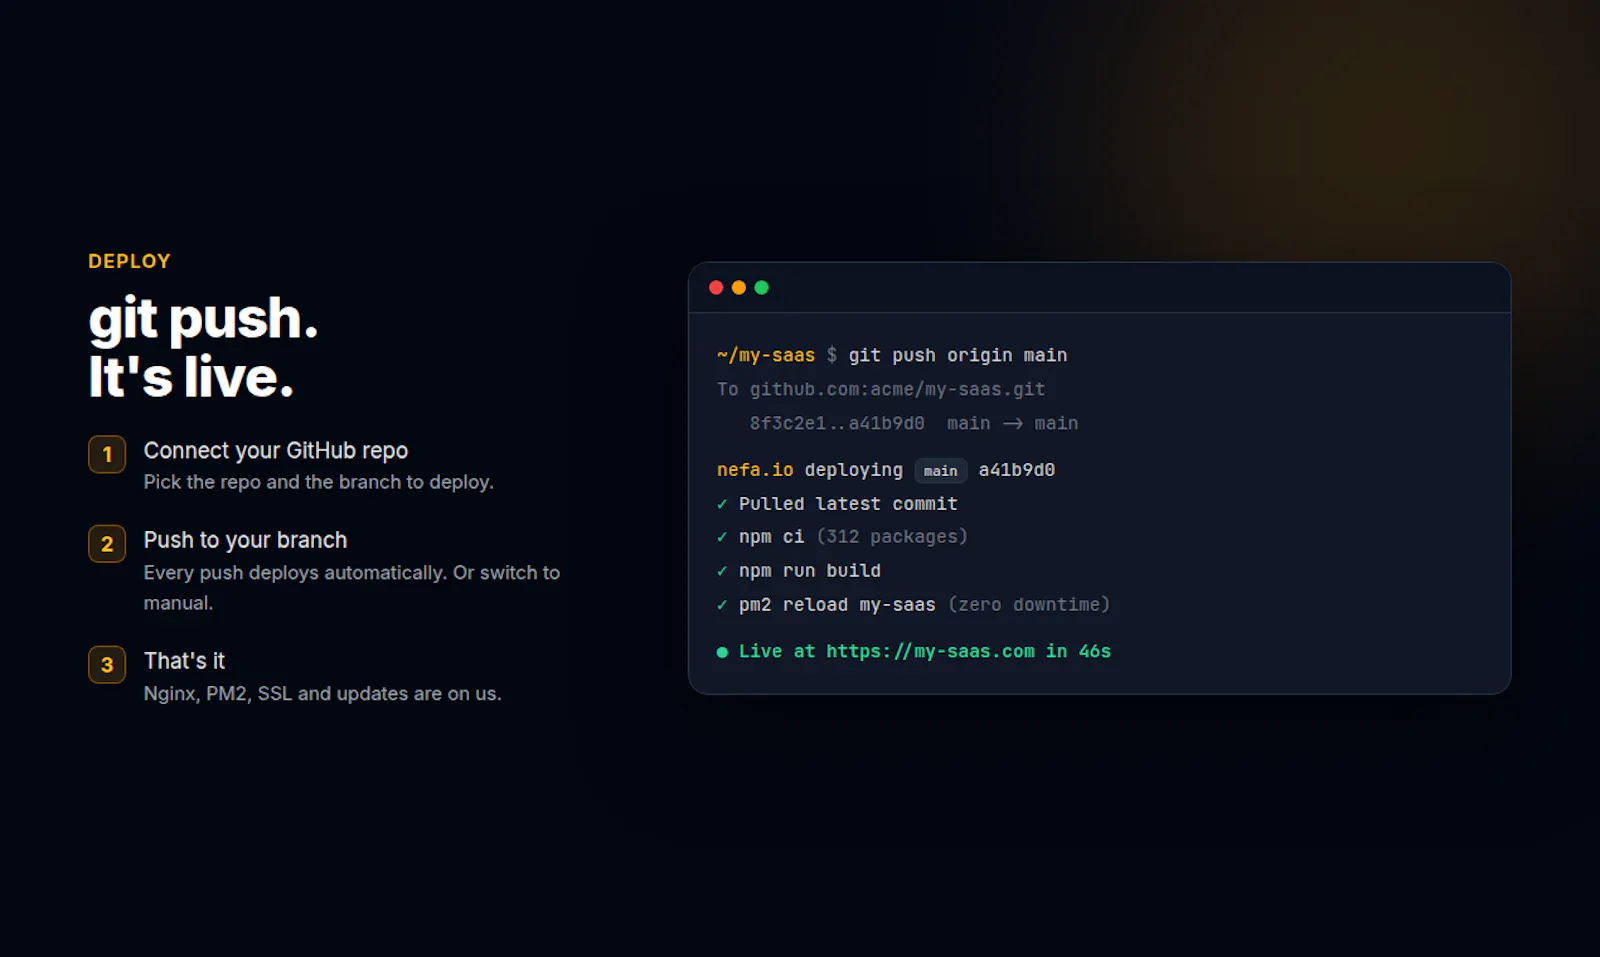
Task: Select the "Push to your branch" step title
Action: pos(246,540)
